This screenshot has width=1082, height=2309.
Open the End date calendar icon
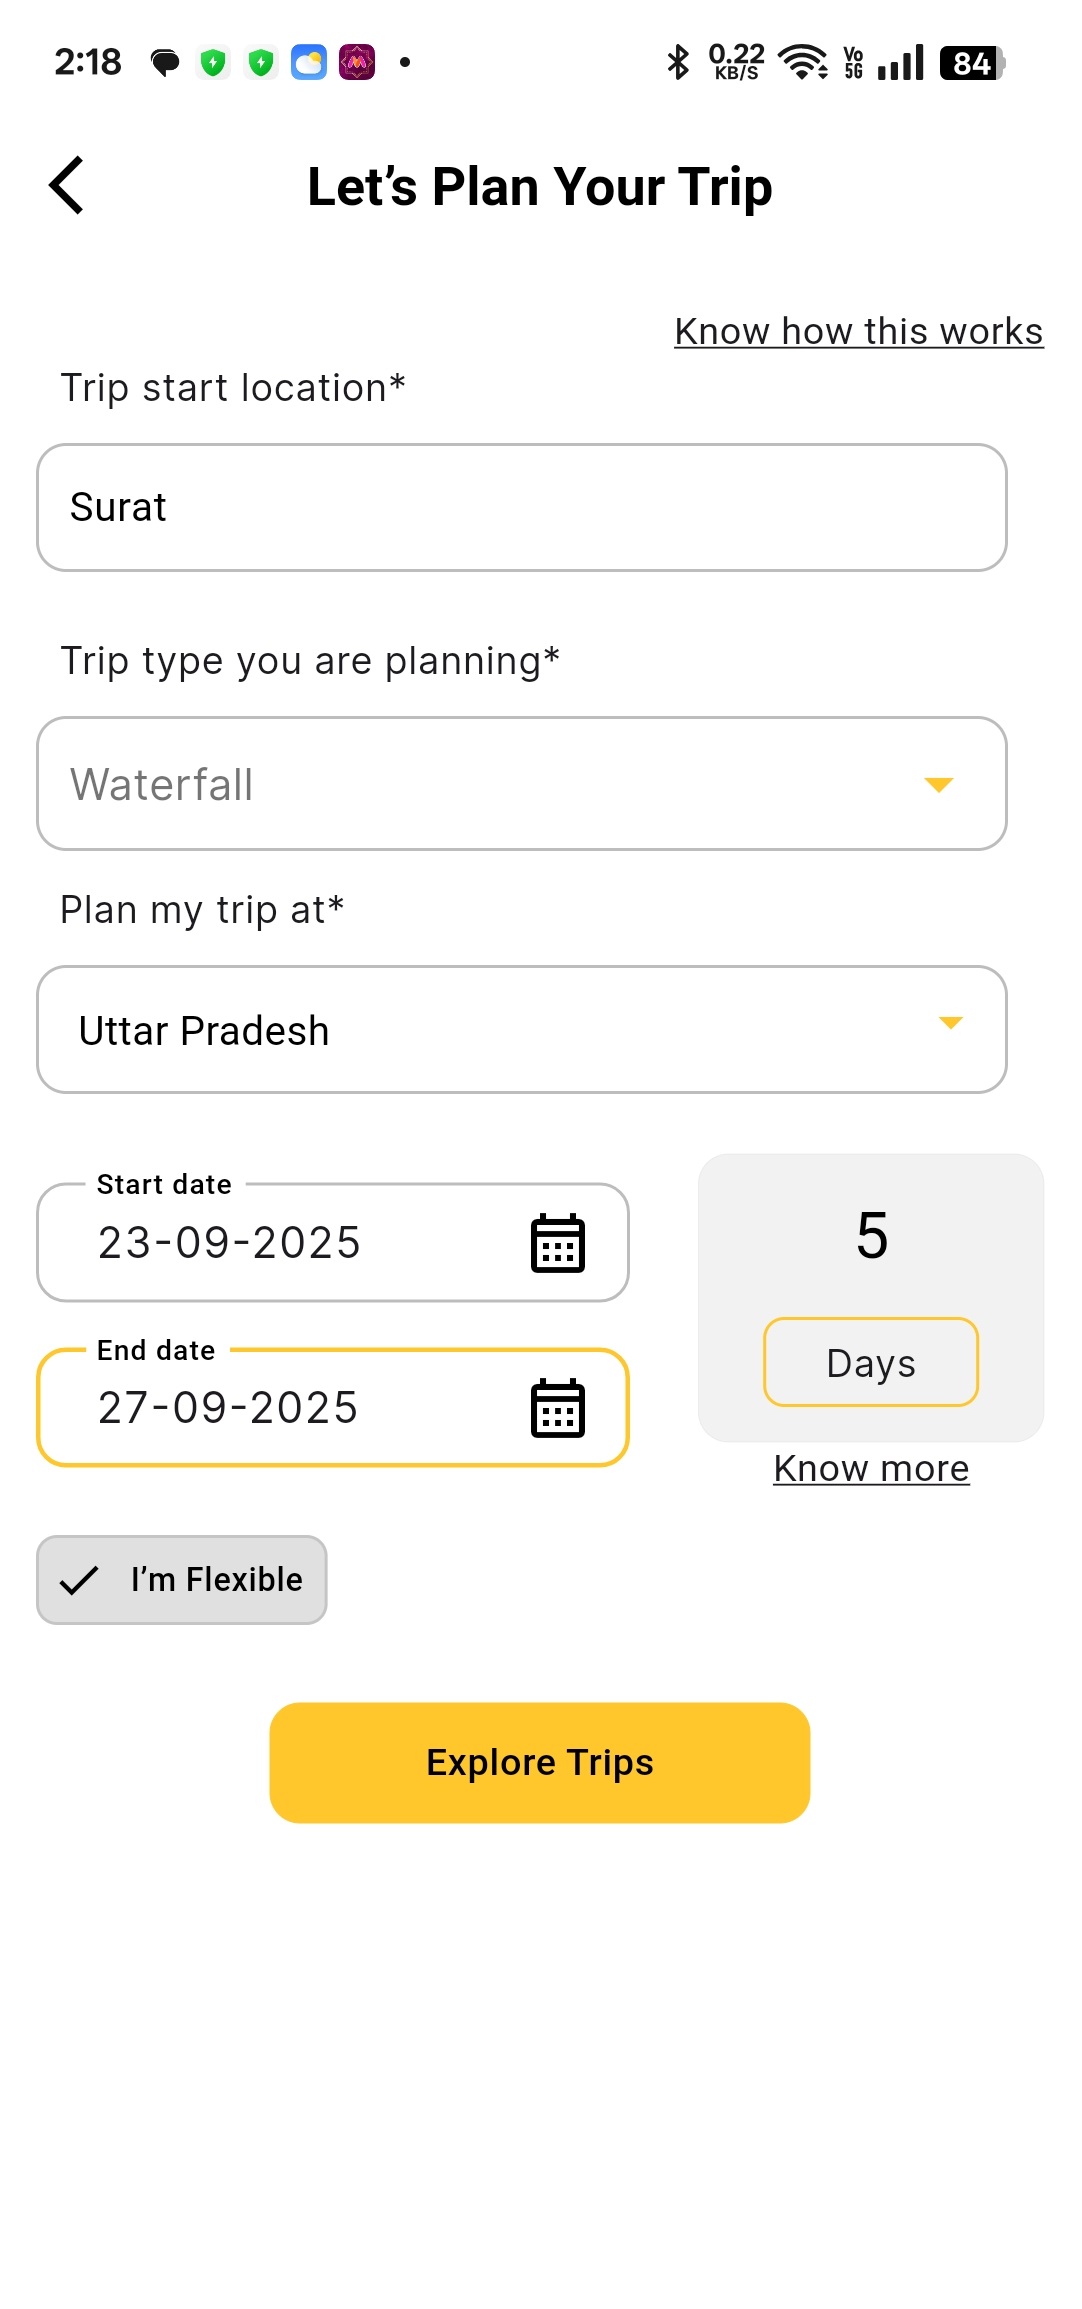coord(557,1408)
